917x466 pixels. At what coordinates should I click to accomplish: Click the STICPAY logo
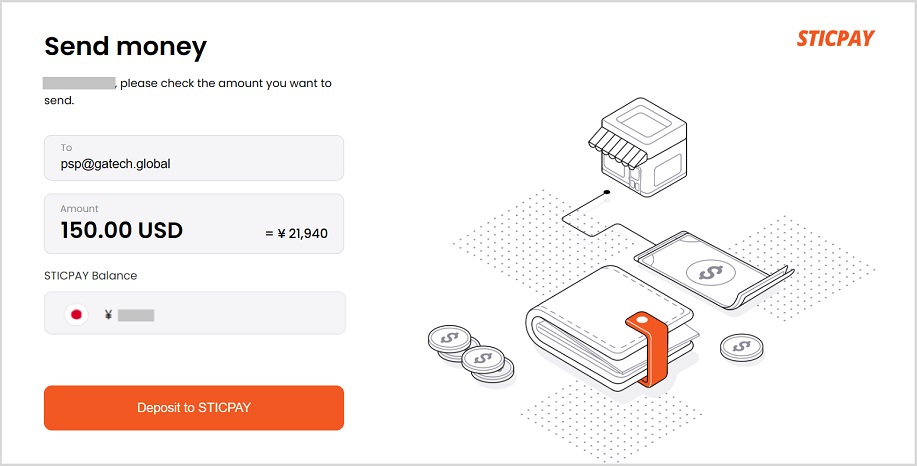pyautogui.click(x=835, y=39)
